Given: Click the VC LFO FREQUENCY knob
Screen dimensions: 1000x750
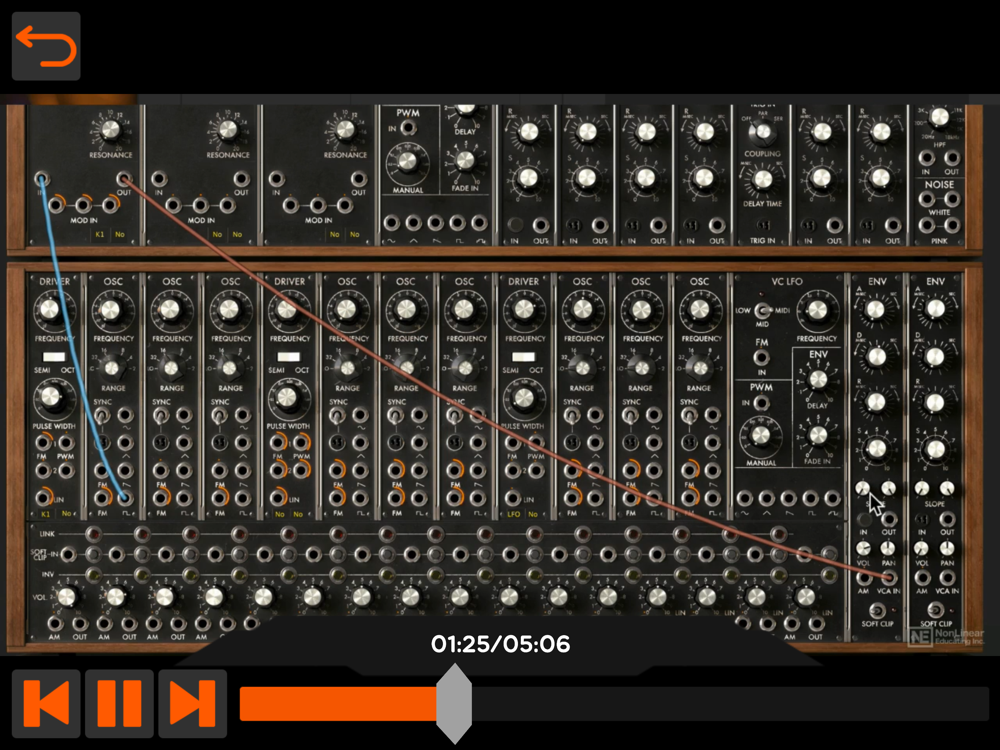Looking at the screenshot, I should coord(816,311).
